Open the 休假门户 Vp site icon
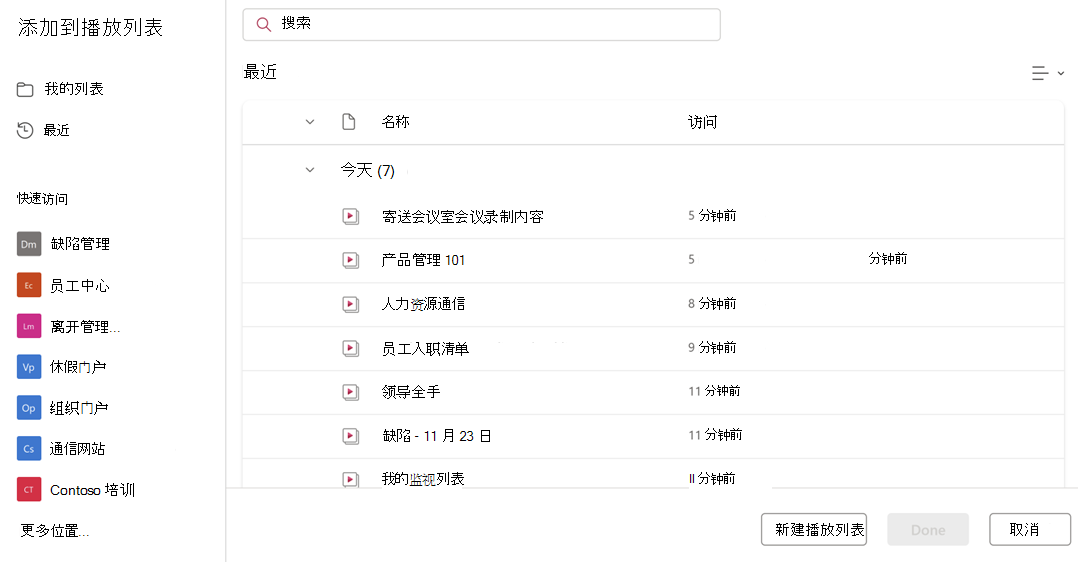Screen dimensions: 1078x562 29,367
